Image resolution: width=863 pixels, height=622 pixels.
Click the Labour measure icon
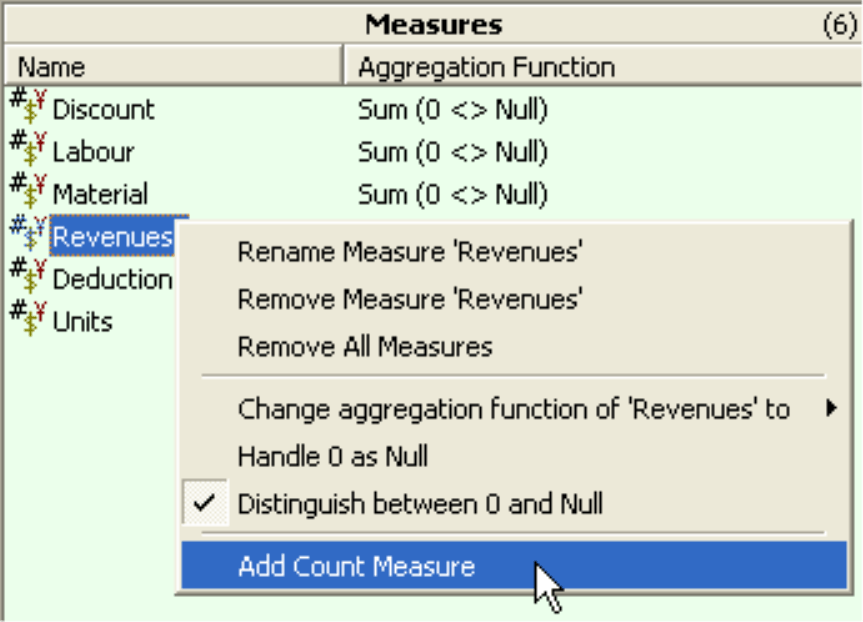tap(28, 149)
